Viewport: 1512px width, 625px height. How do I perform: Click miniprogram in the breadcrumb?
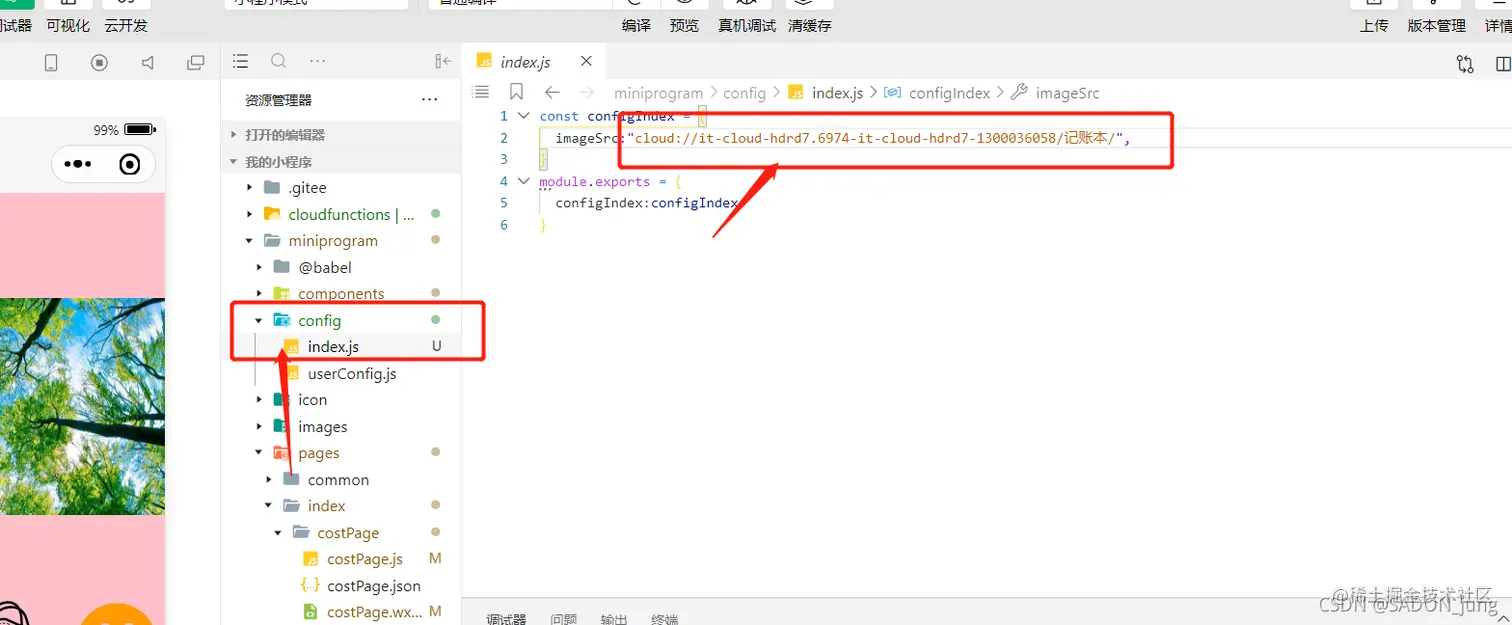click(x=658, y=93)
